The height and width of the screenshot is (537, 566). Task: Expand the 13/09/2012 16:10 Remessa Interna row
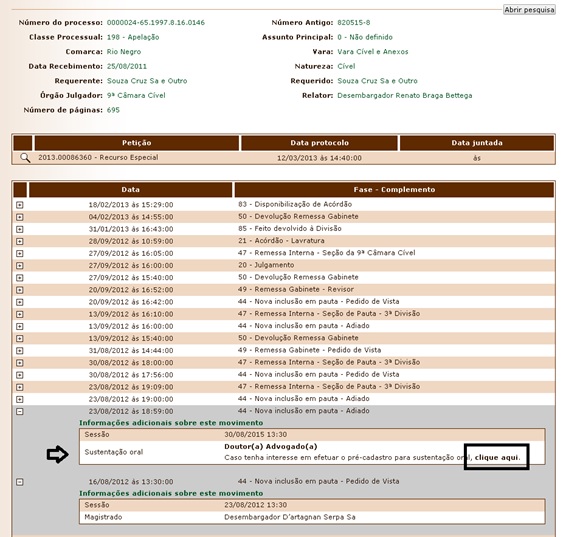(x=20, y=314)
